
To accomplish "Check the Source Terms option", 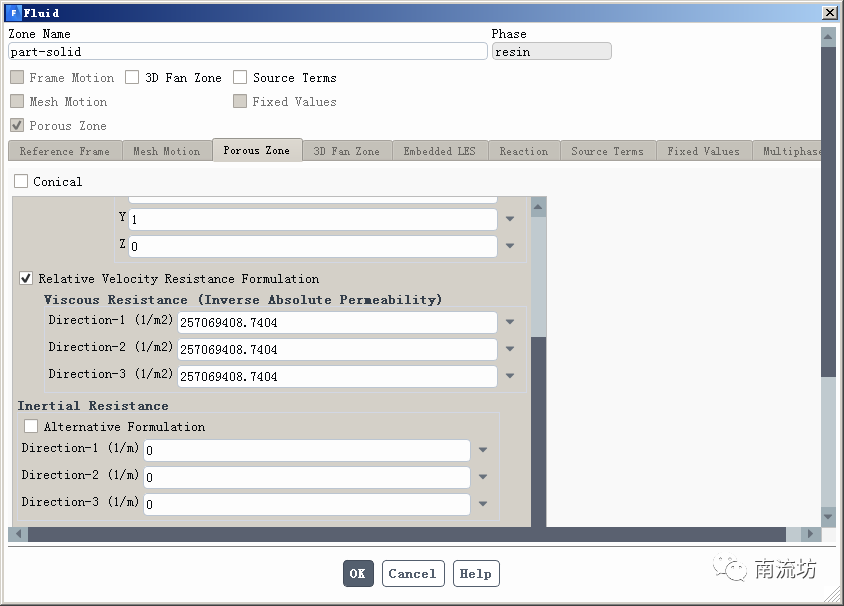I will click(240, 78).
